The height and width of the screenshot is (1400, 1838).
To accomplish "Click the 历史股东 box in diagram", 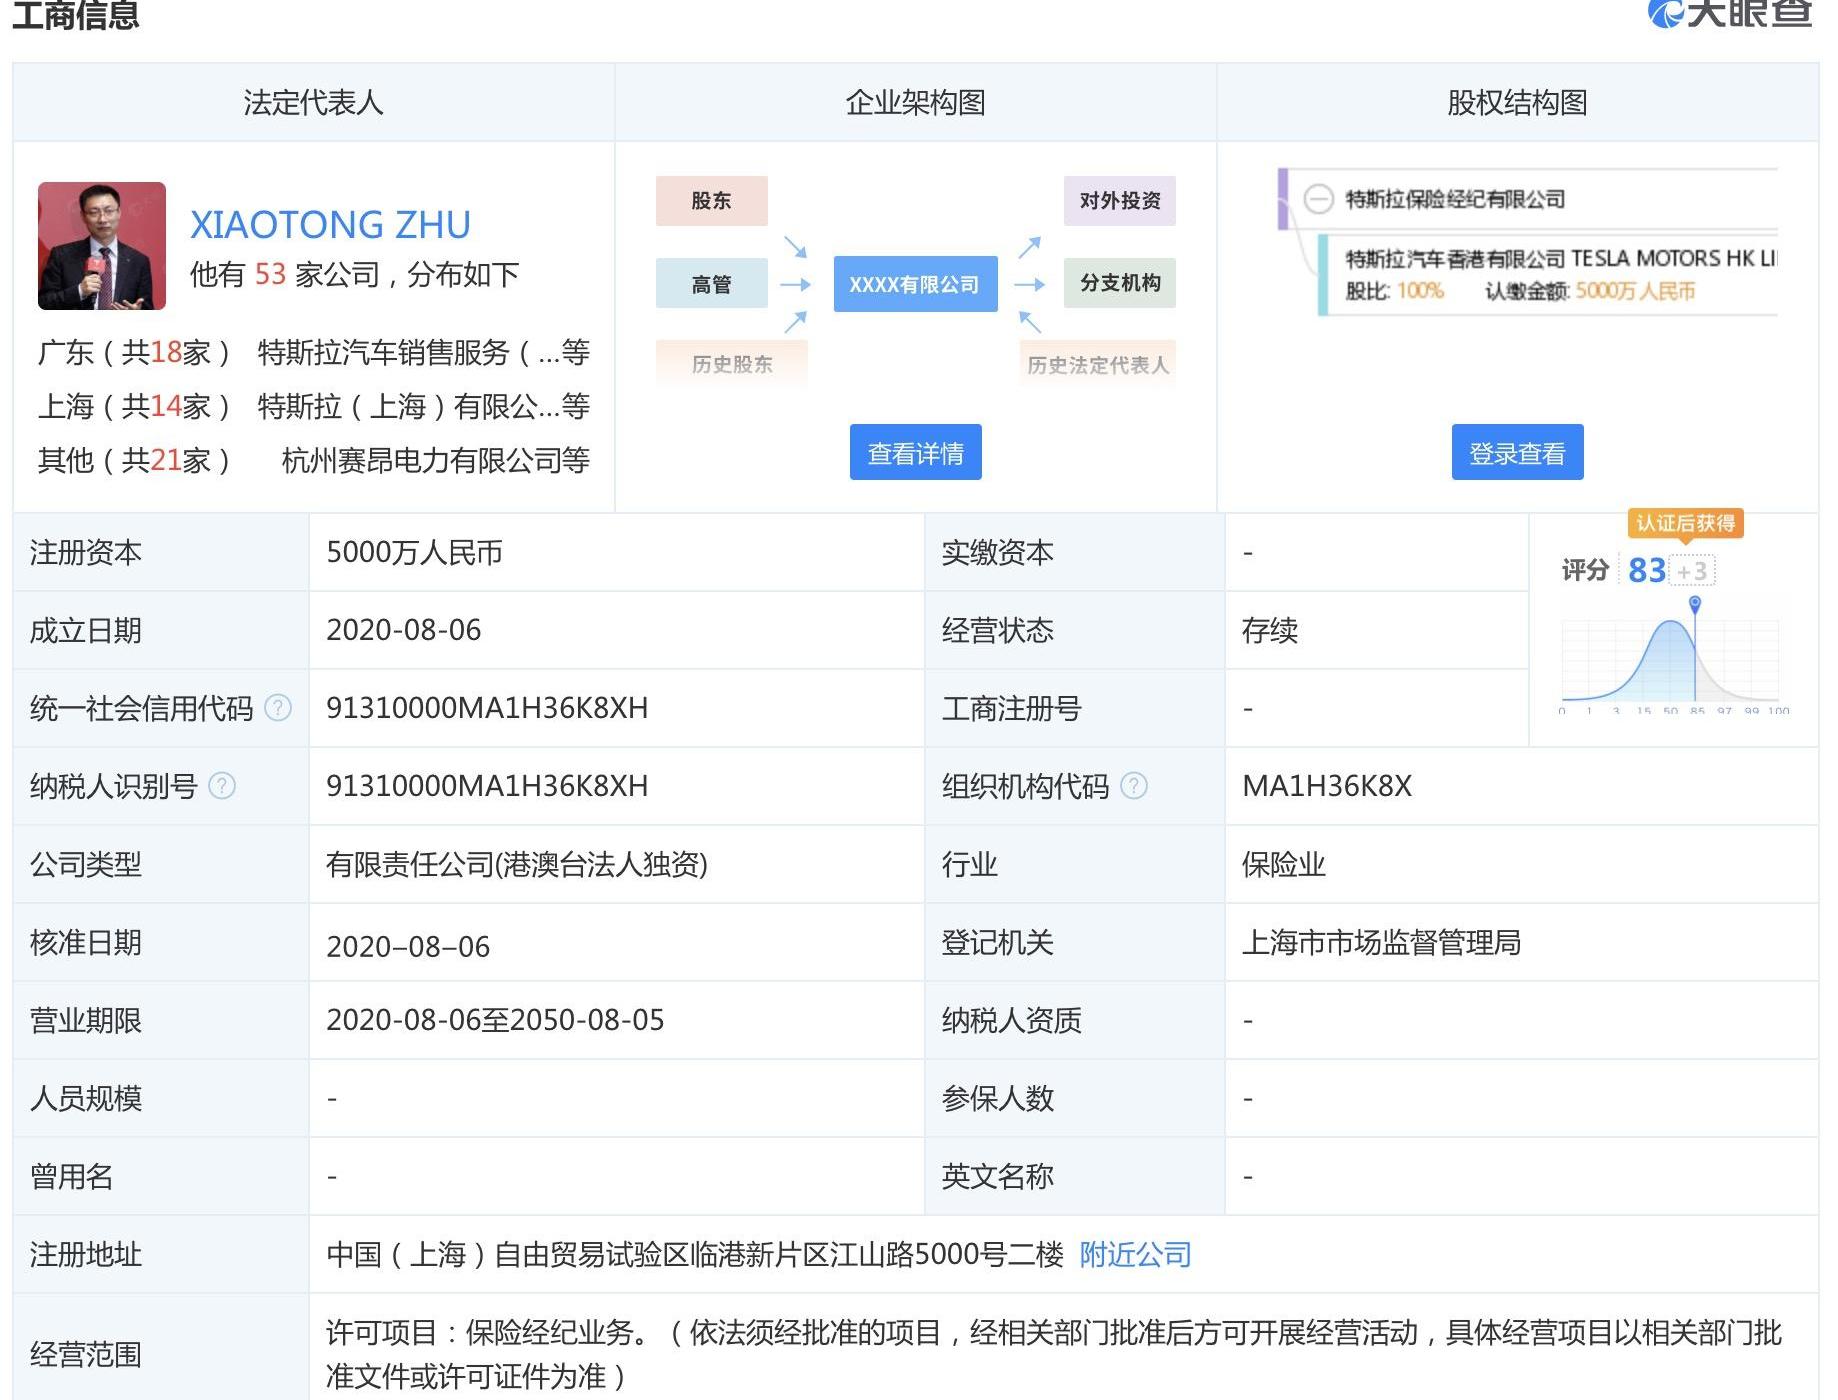I will tap(732, 364).
